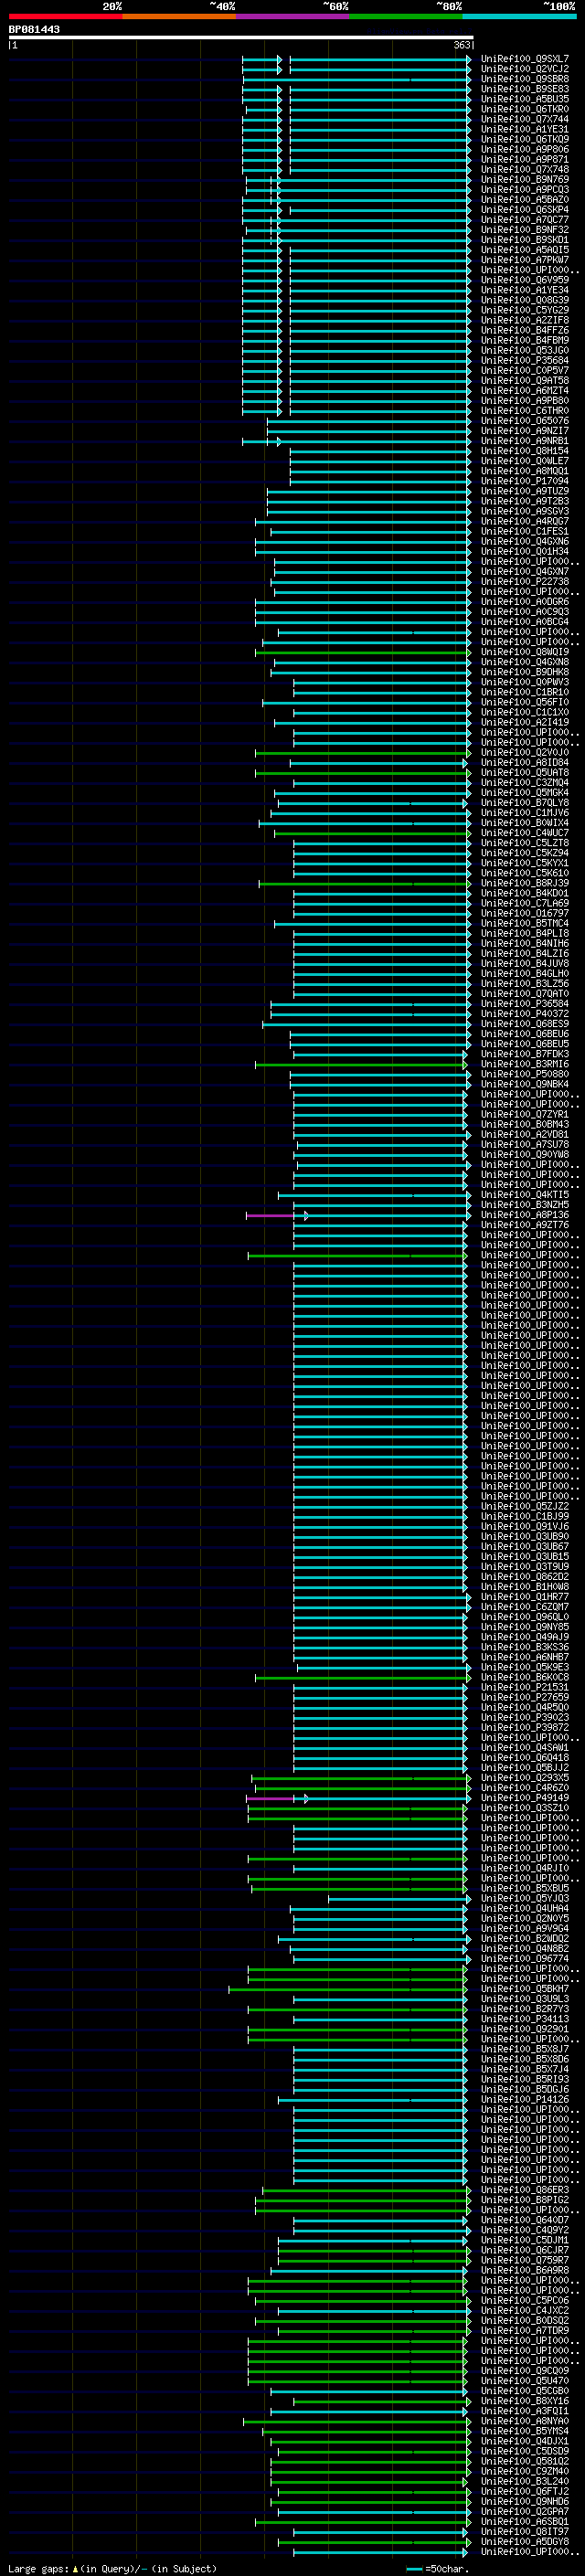The image size is (585, 2576).
Task: Select the UniRef100_P40372 hit label
Action: click(x=524, y=1013)
